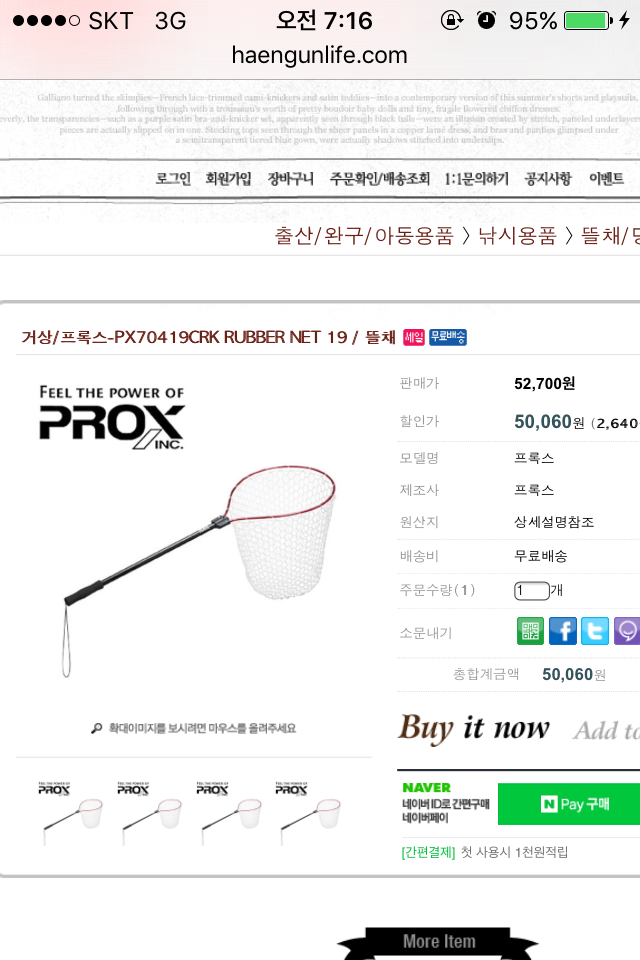Click the blue 무료배송 badge
This screenshot has height=960, width=640.
click(x=448, y=337)
